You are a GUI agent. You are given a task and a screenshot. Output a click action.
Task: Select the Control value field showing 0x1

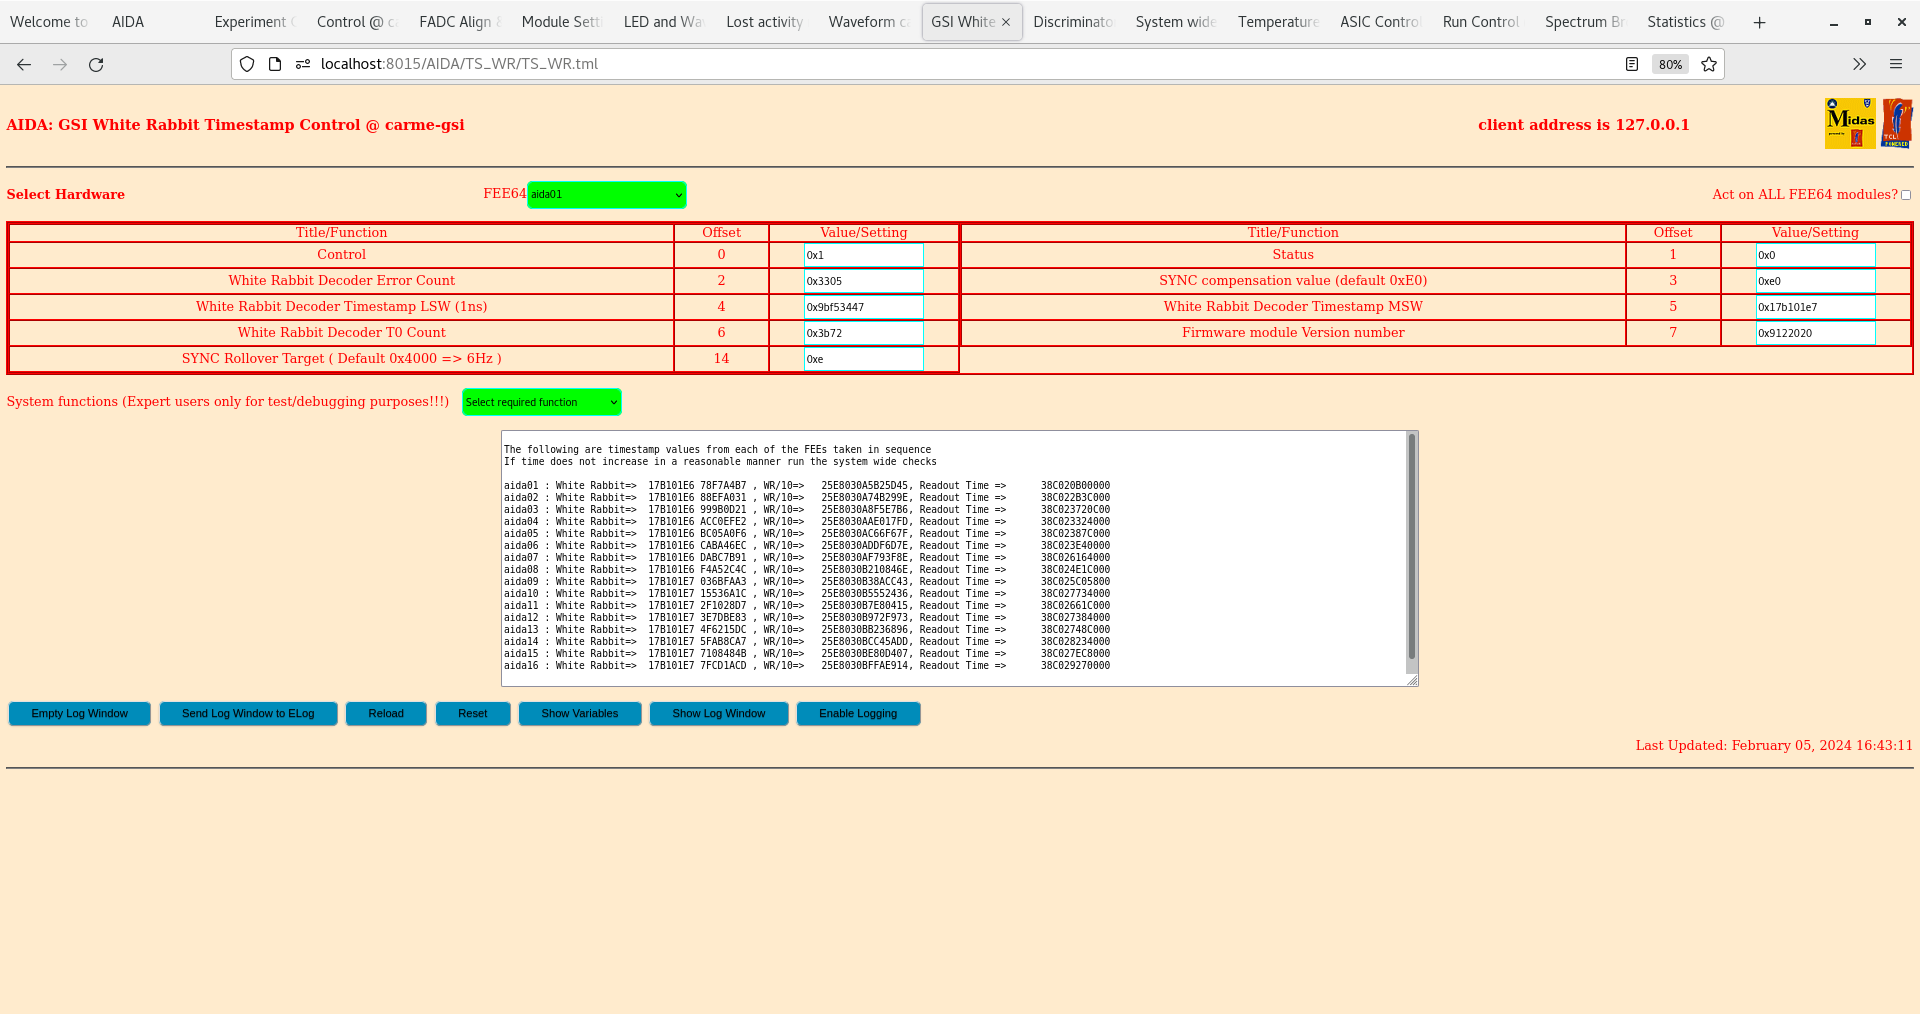(x=863, y=255)
